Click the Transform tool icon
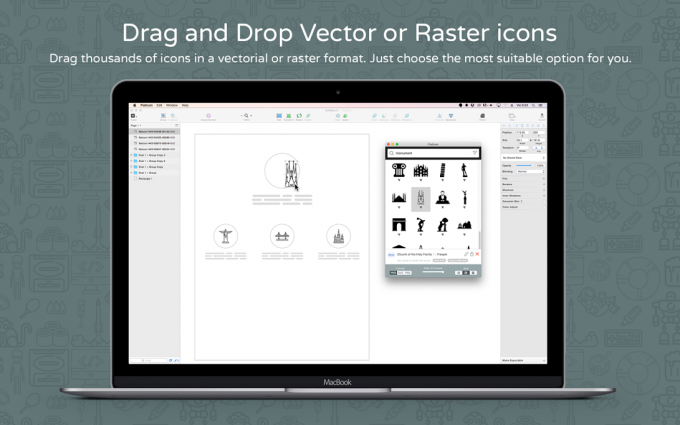The width and height of the screenshot is (680, 425). [288, 116]
